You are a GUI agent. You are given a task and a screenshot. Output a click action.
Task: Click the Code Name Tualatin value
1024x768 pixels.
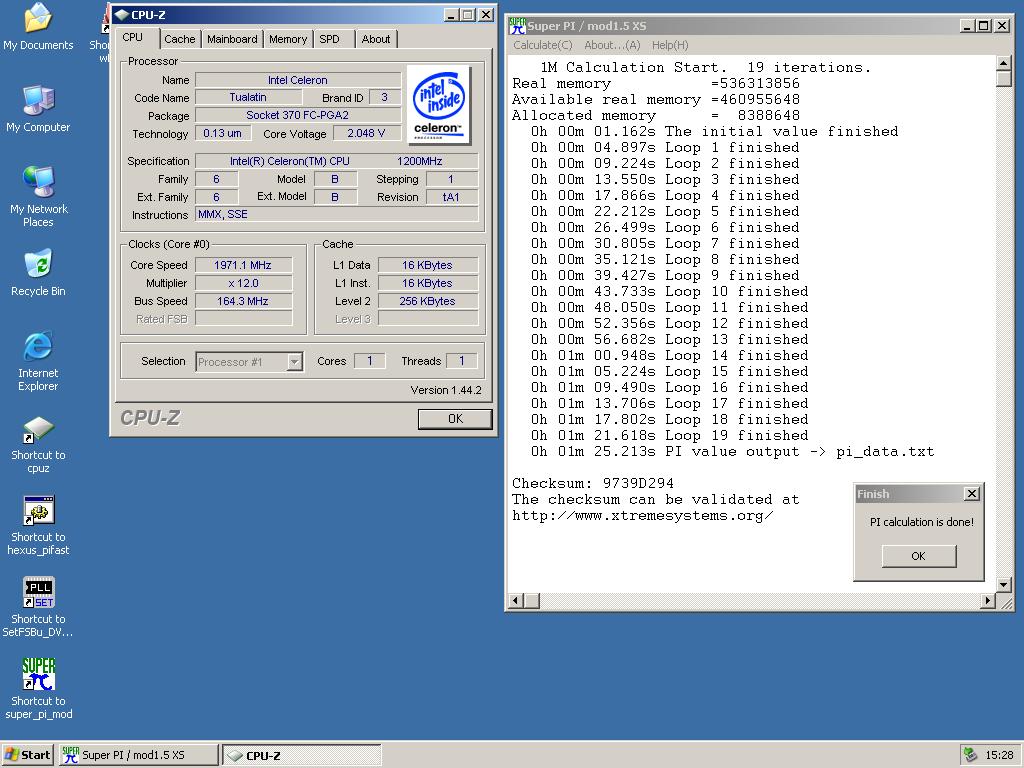point(248,97)
